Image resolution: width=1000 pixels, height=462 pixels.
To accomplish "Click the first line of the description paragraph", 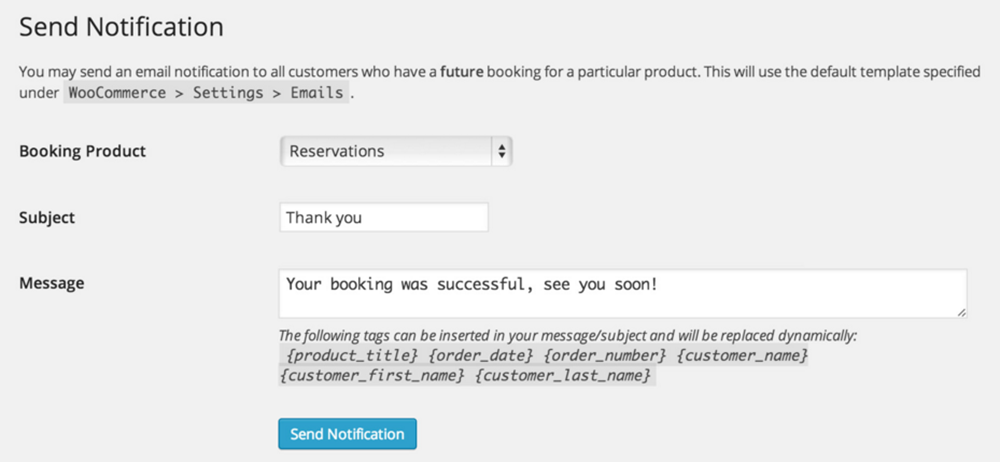I will [499, 71].
